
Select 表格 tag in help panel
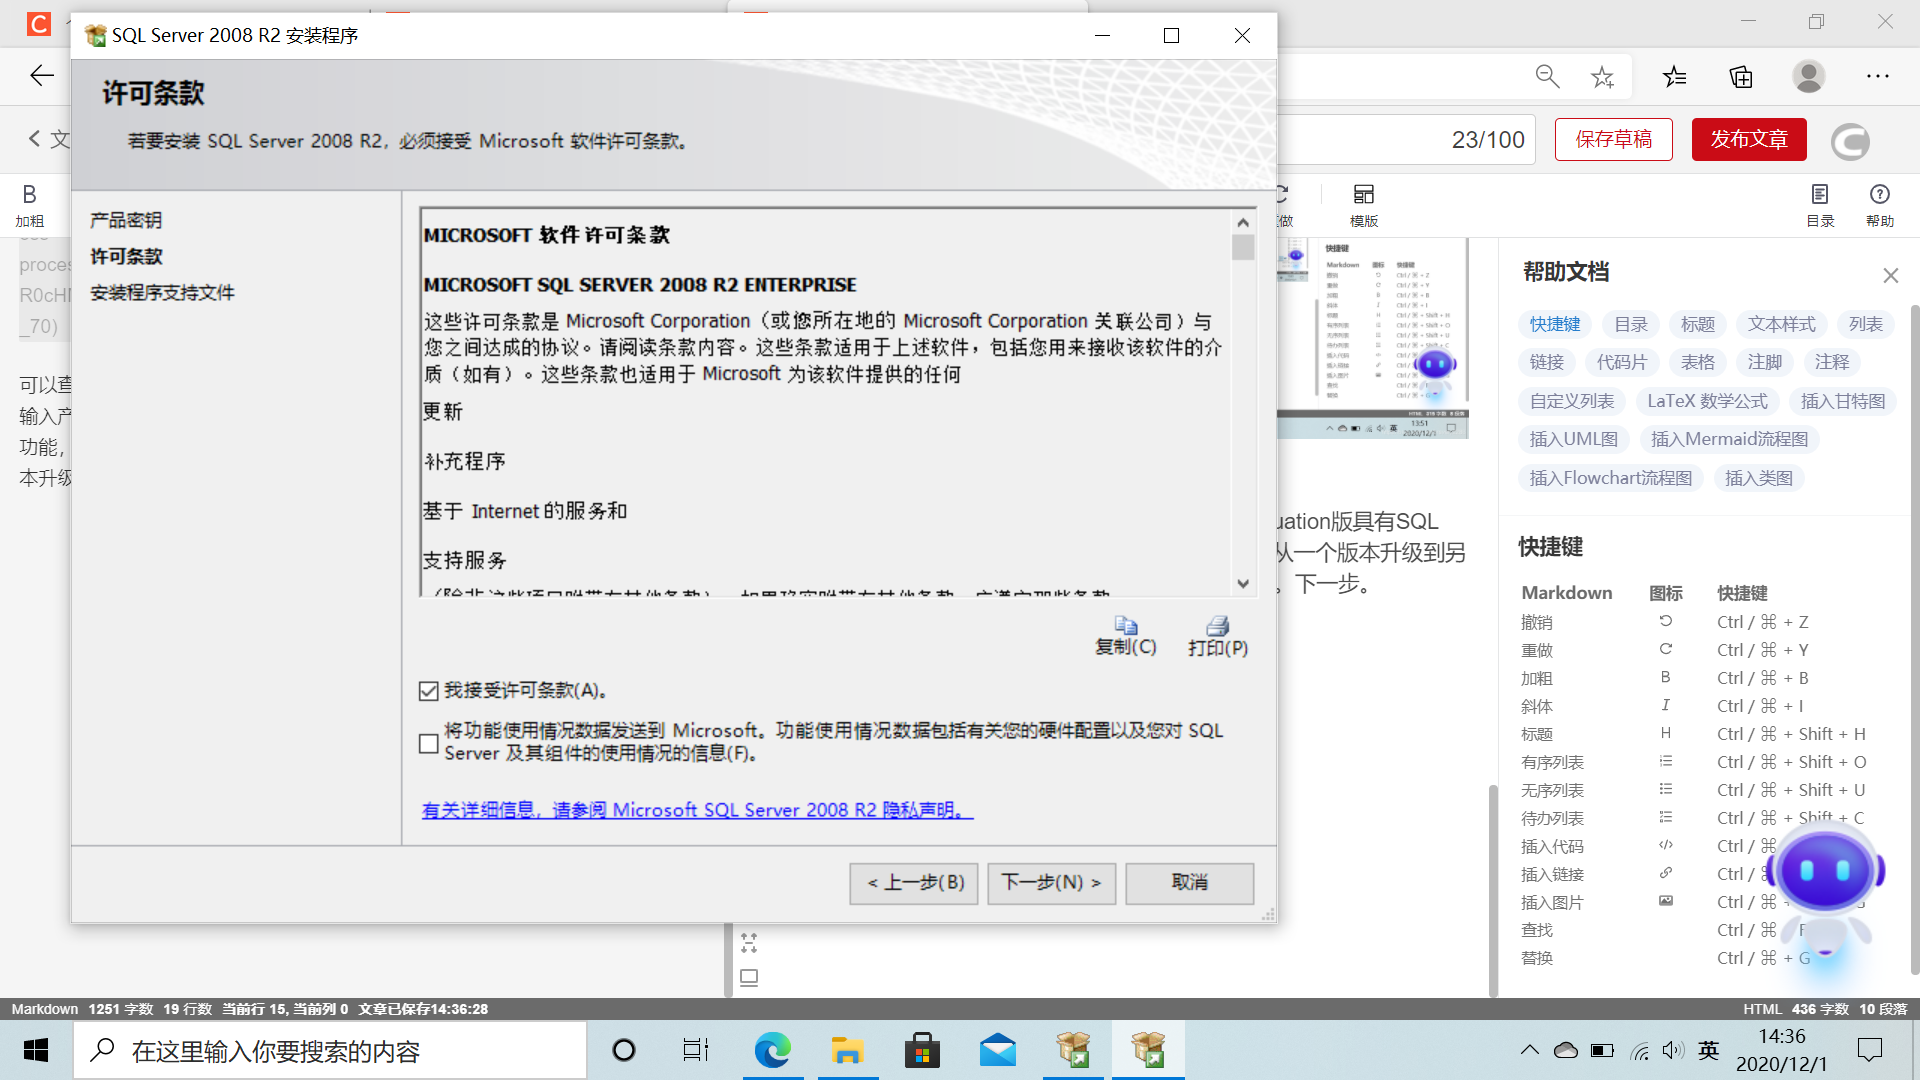(1698, 362)
